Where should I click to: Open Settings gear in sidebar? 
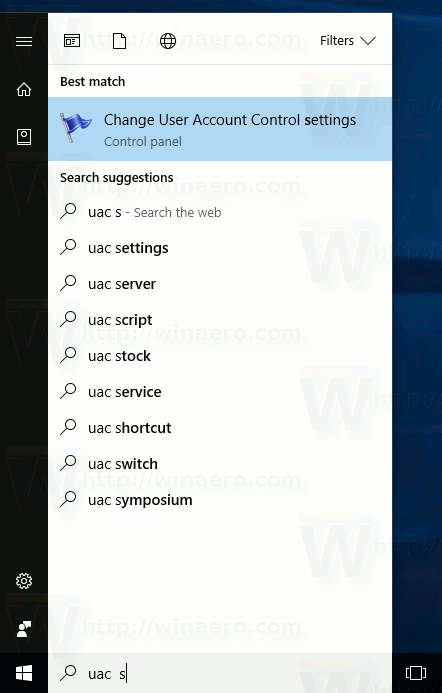pyautogui.click(x=24, y=581)
